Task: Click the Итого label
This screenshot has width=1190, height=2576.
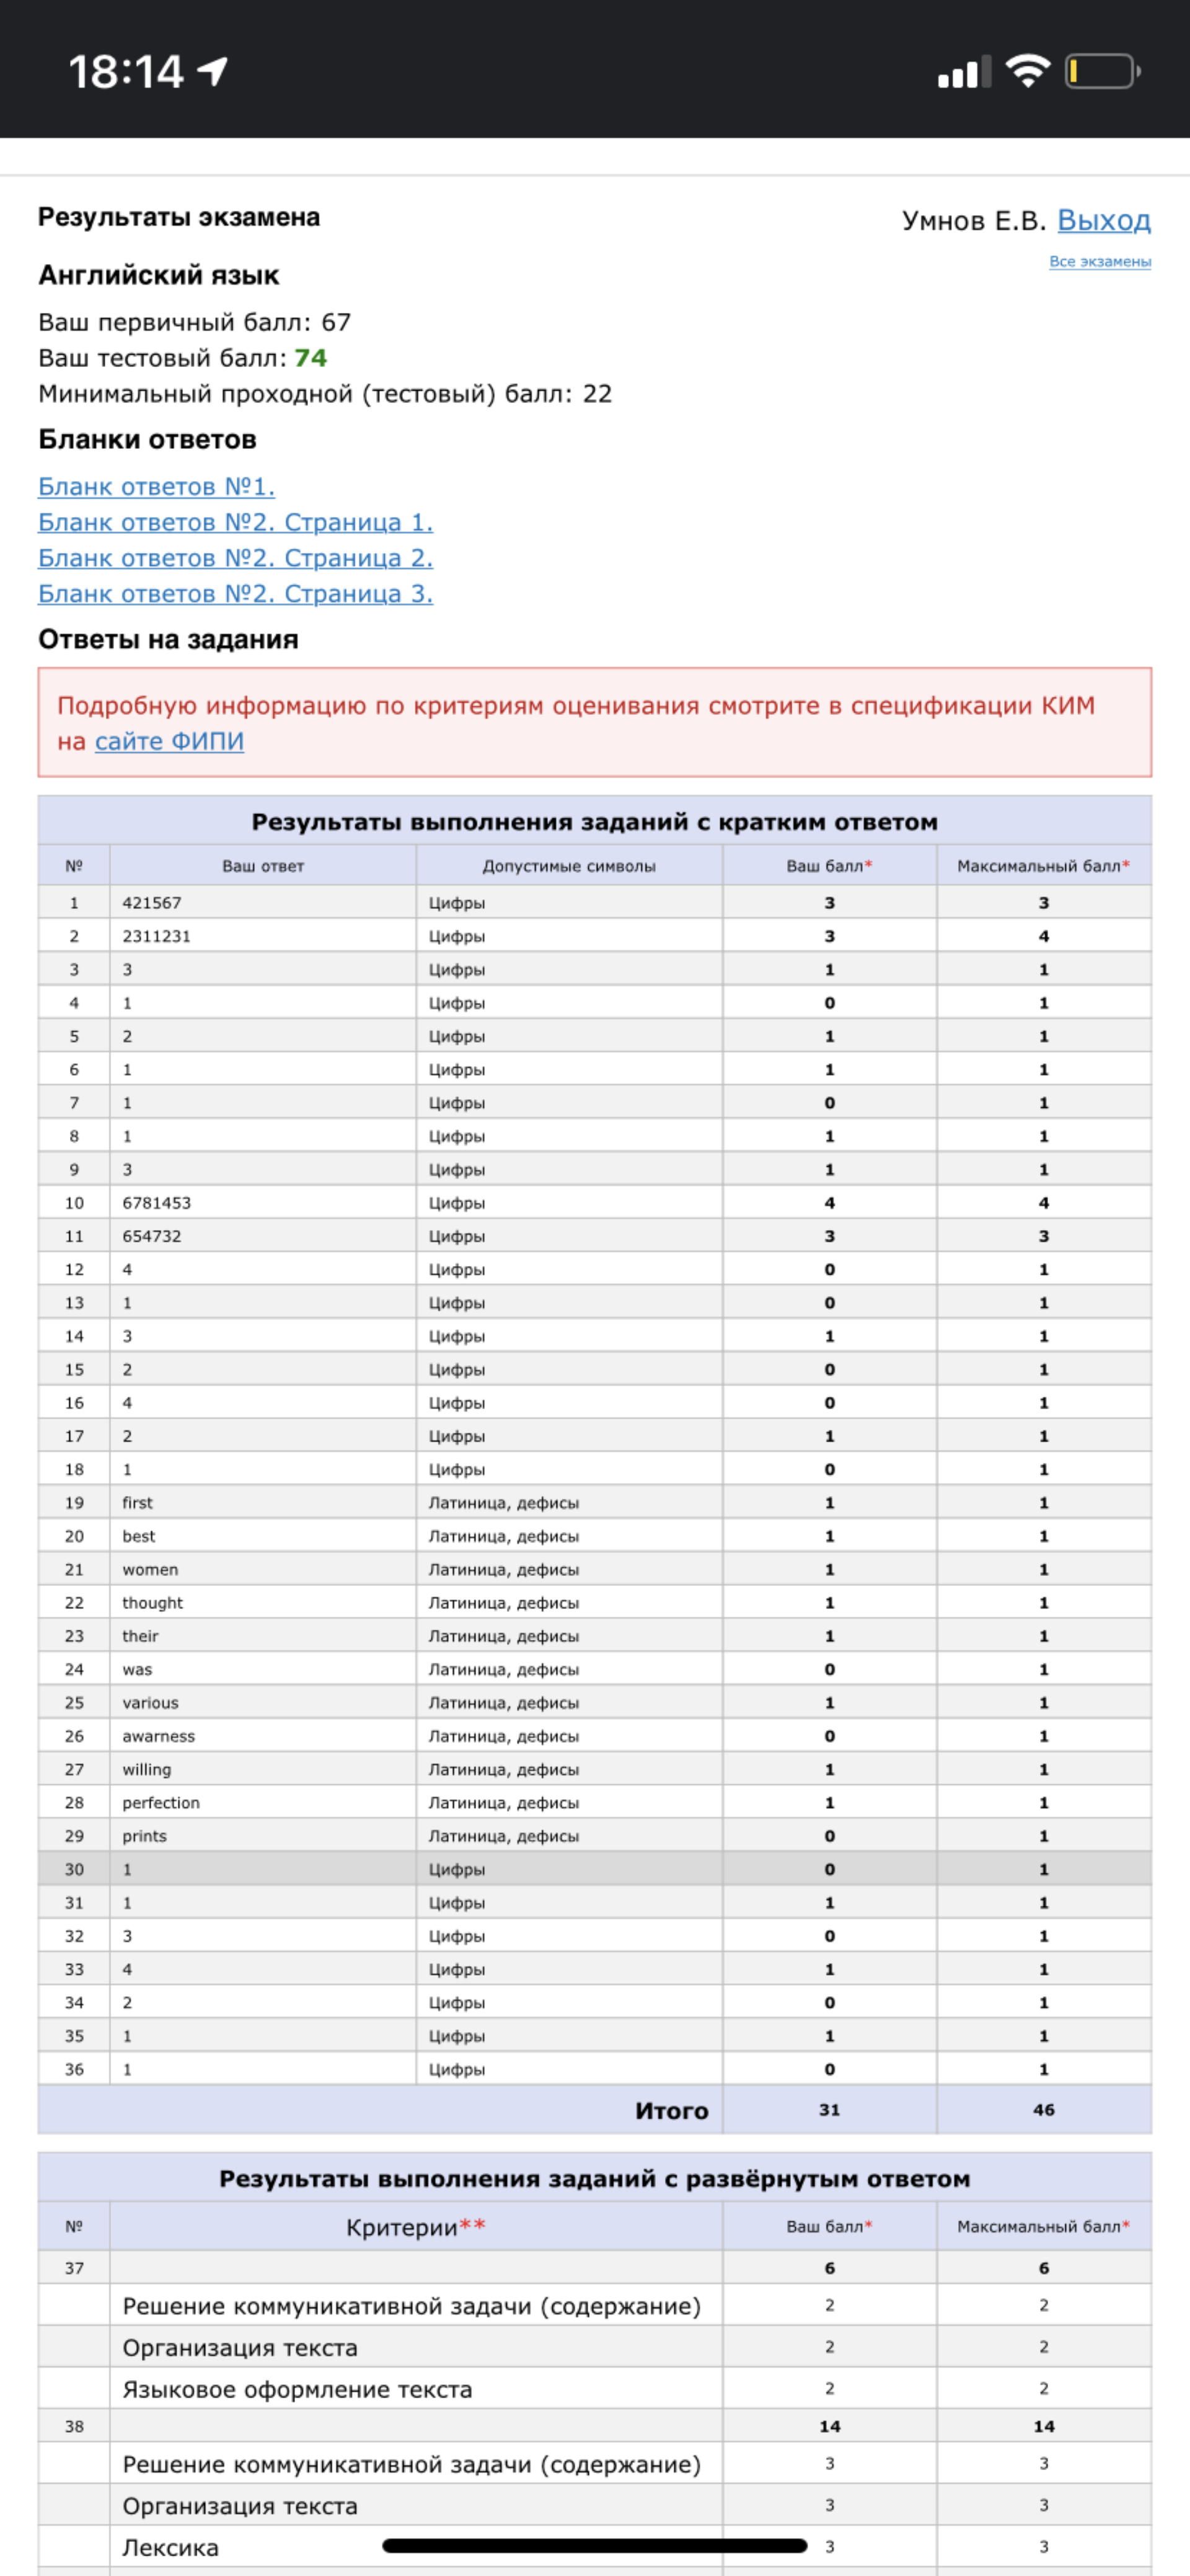Action: [672, 2111]
